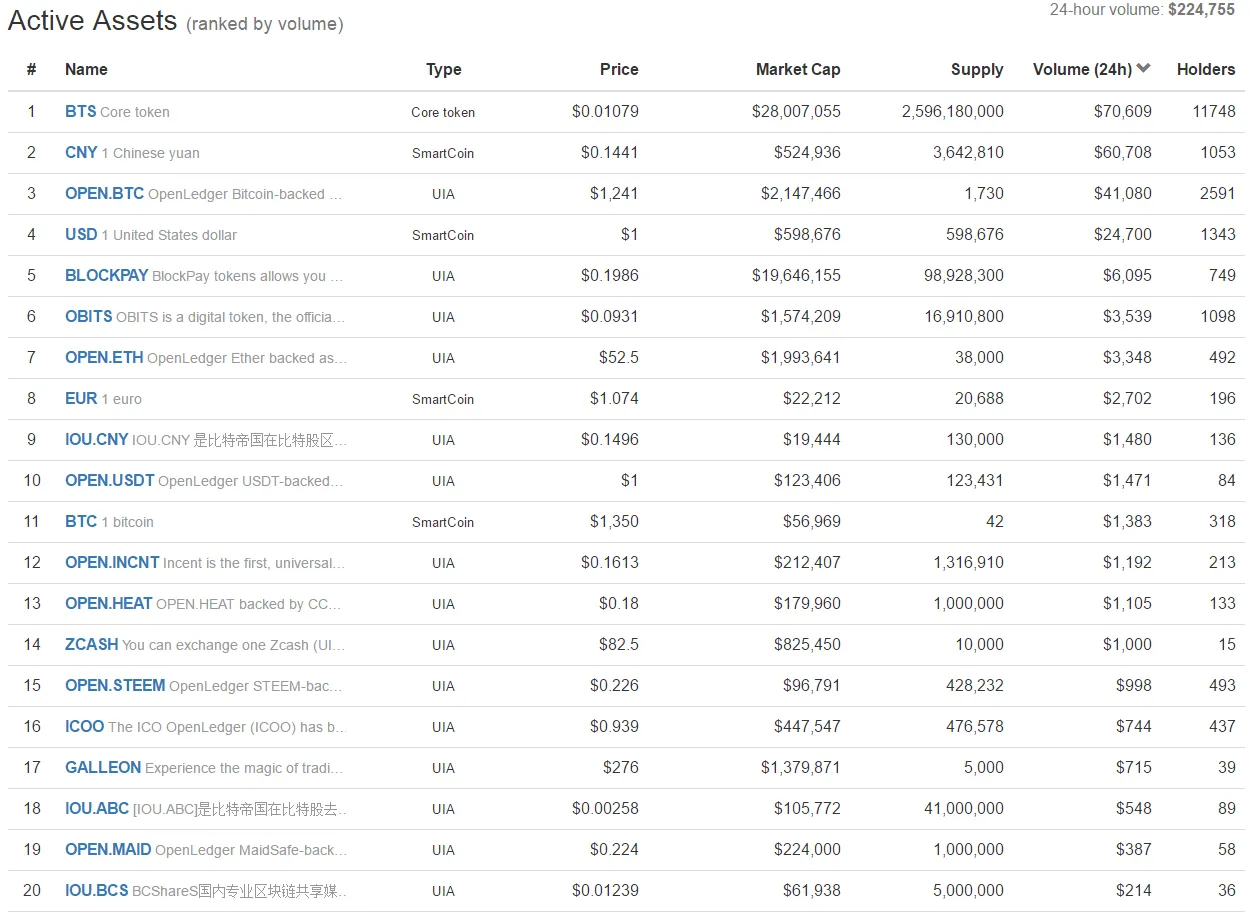This screenshot has height=915, width=1257.
Task: Select OPEN.ETH price $52.5
Action: tap(619, 358)
